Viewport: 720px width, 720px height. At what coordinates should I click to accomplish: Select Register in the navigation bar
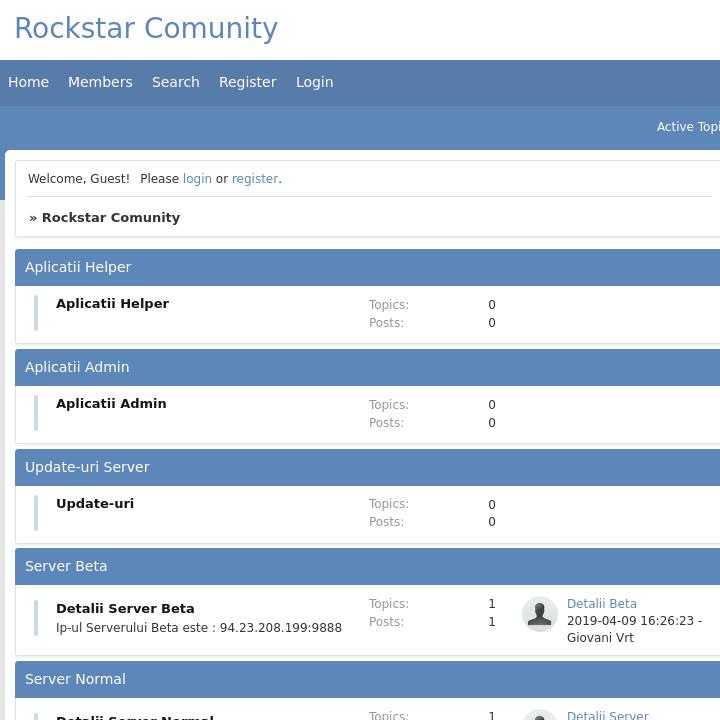tap(247, 82)
